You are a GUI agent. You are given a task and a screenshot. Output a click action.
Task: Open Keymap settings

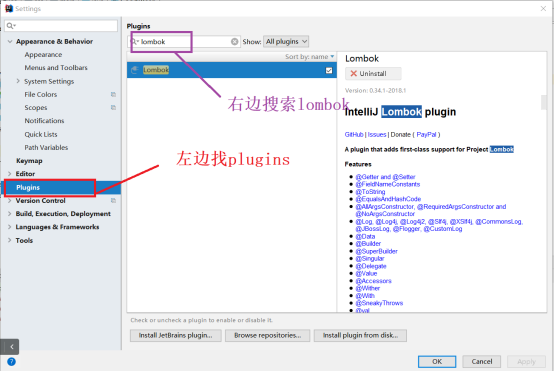coord(29,161)
